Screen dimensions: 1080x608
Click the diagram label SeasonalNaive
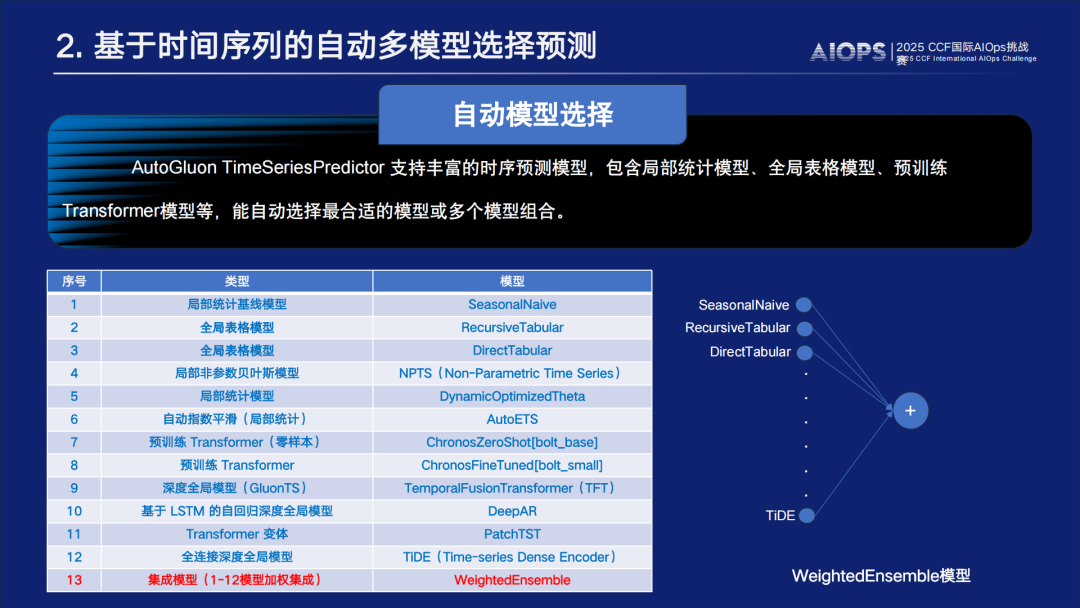pyautogui.click(x=744, y=305)
